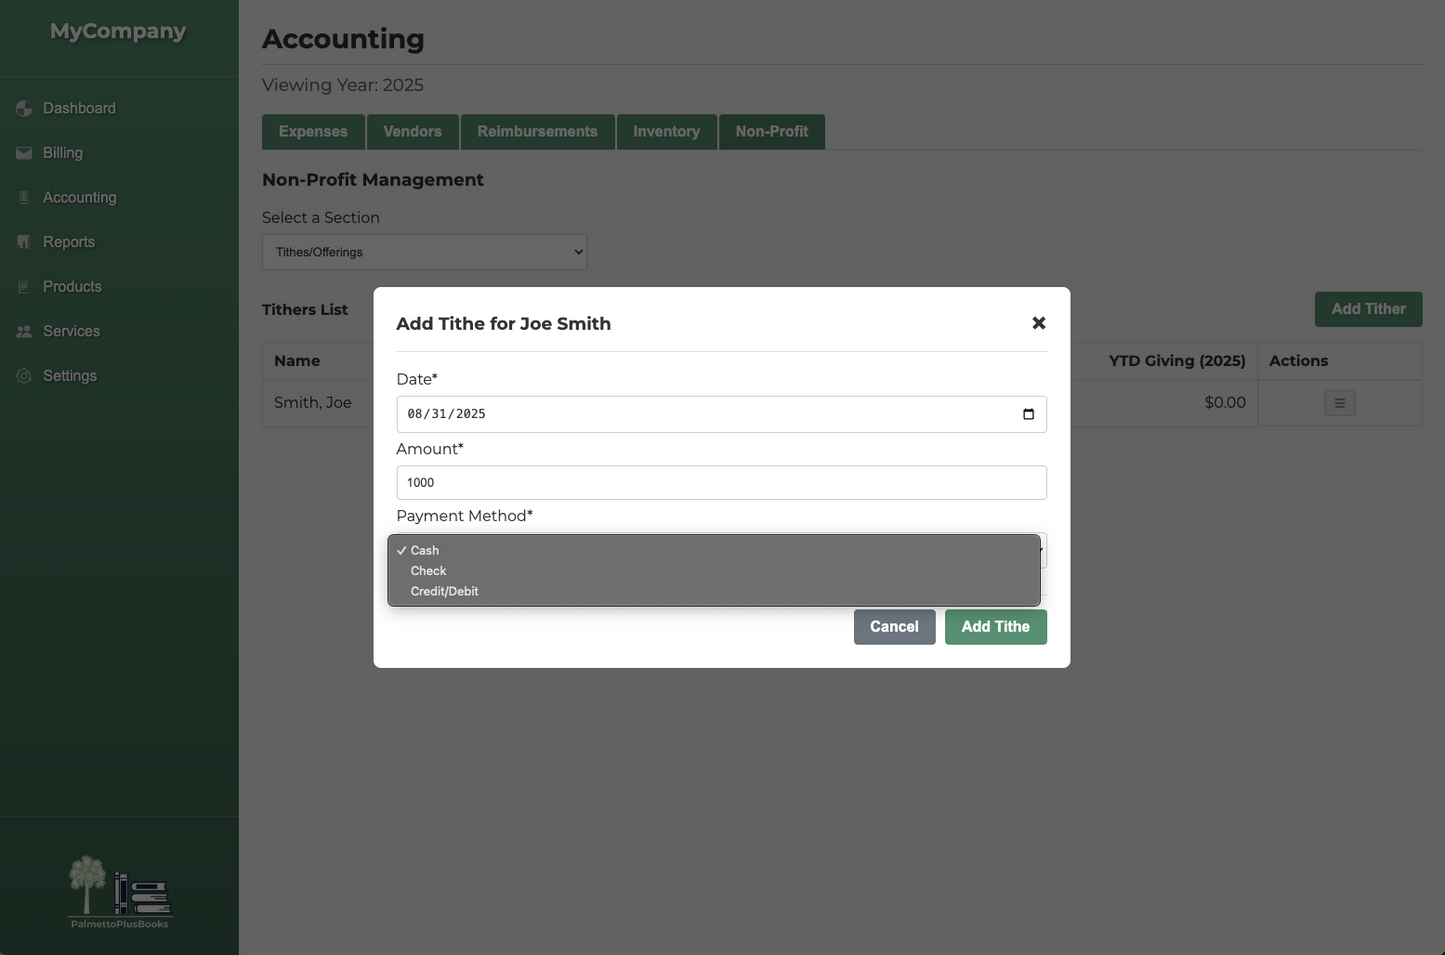The width and height of the screenshot is (1445, 955).
Task: Open the calendar picker in Date field
Action: pyautogui.click(x=1028, y=414)
